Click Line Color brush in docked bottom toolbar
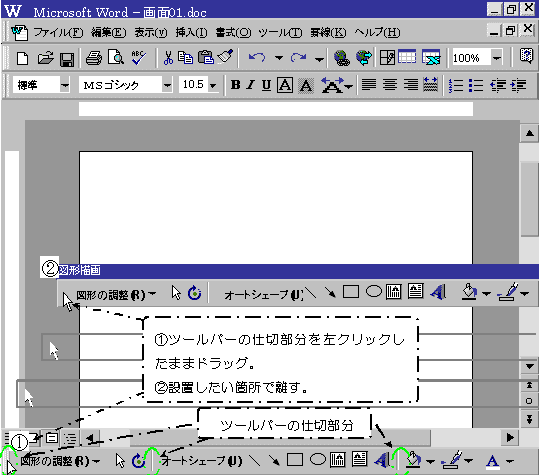The image size is (539, 475). pos(453,460)
